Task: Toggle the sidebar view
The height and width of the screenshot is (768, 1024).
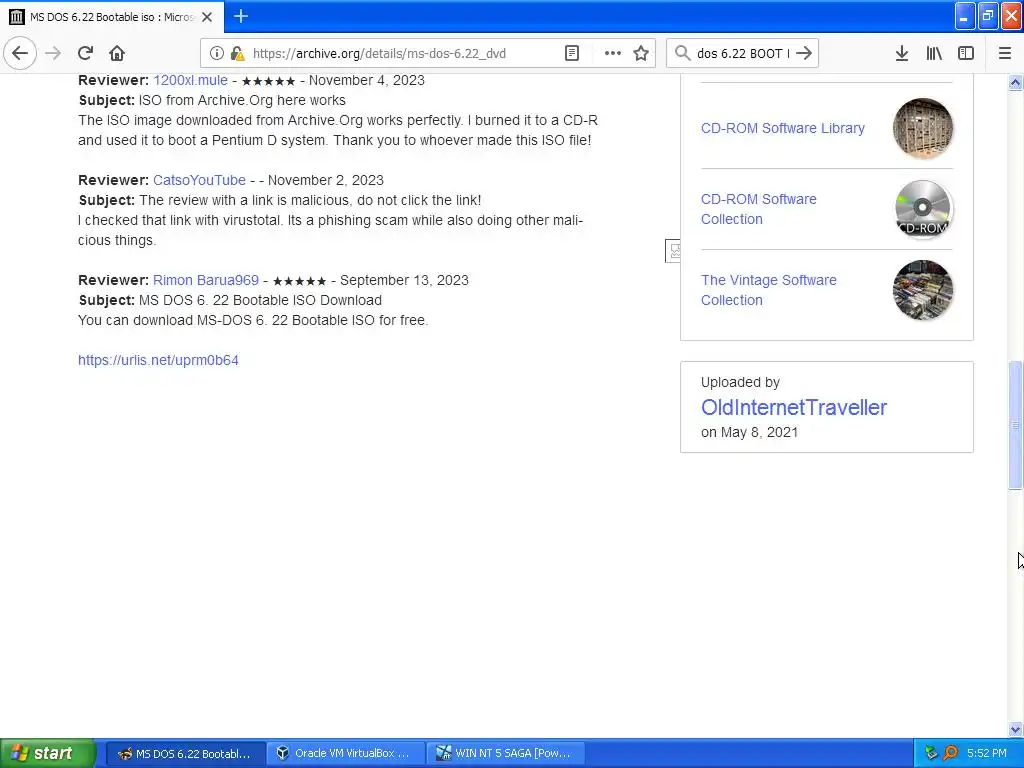Action: tap(966, 54)
